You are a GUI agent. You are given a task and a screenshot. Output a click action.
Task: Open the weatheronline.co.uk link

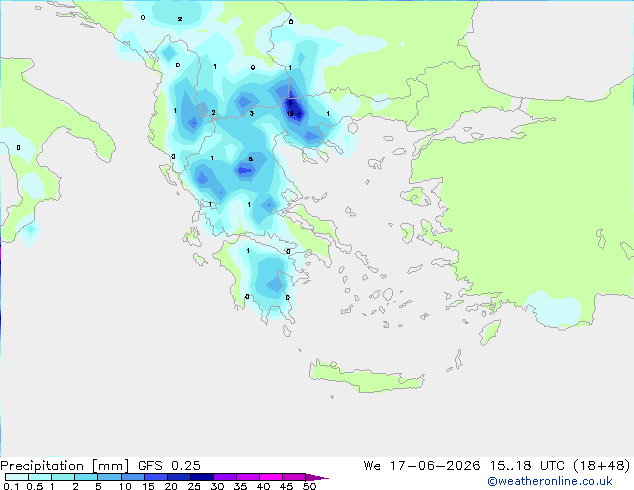(550, 481)
